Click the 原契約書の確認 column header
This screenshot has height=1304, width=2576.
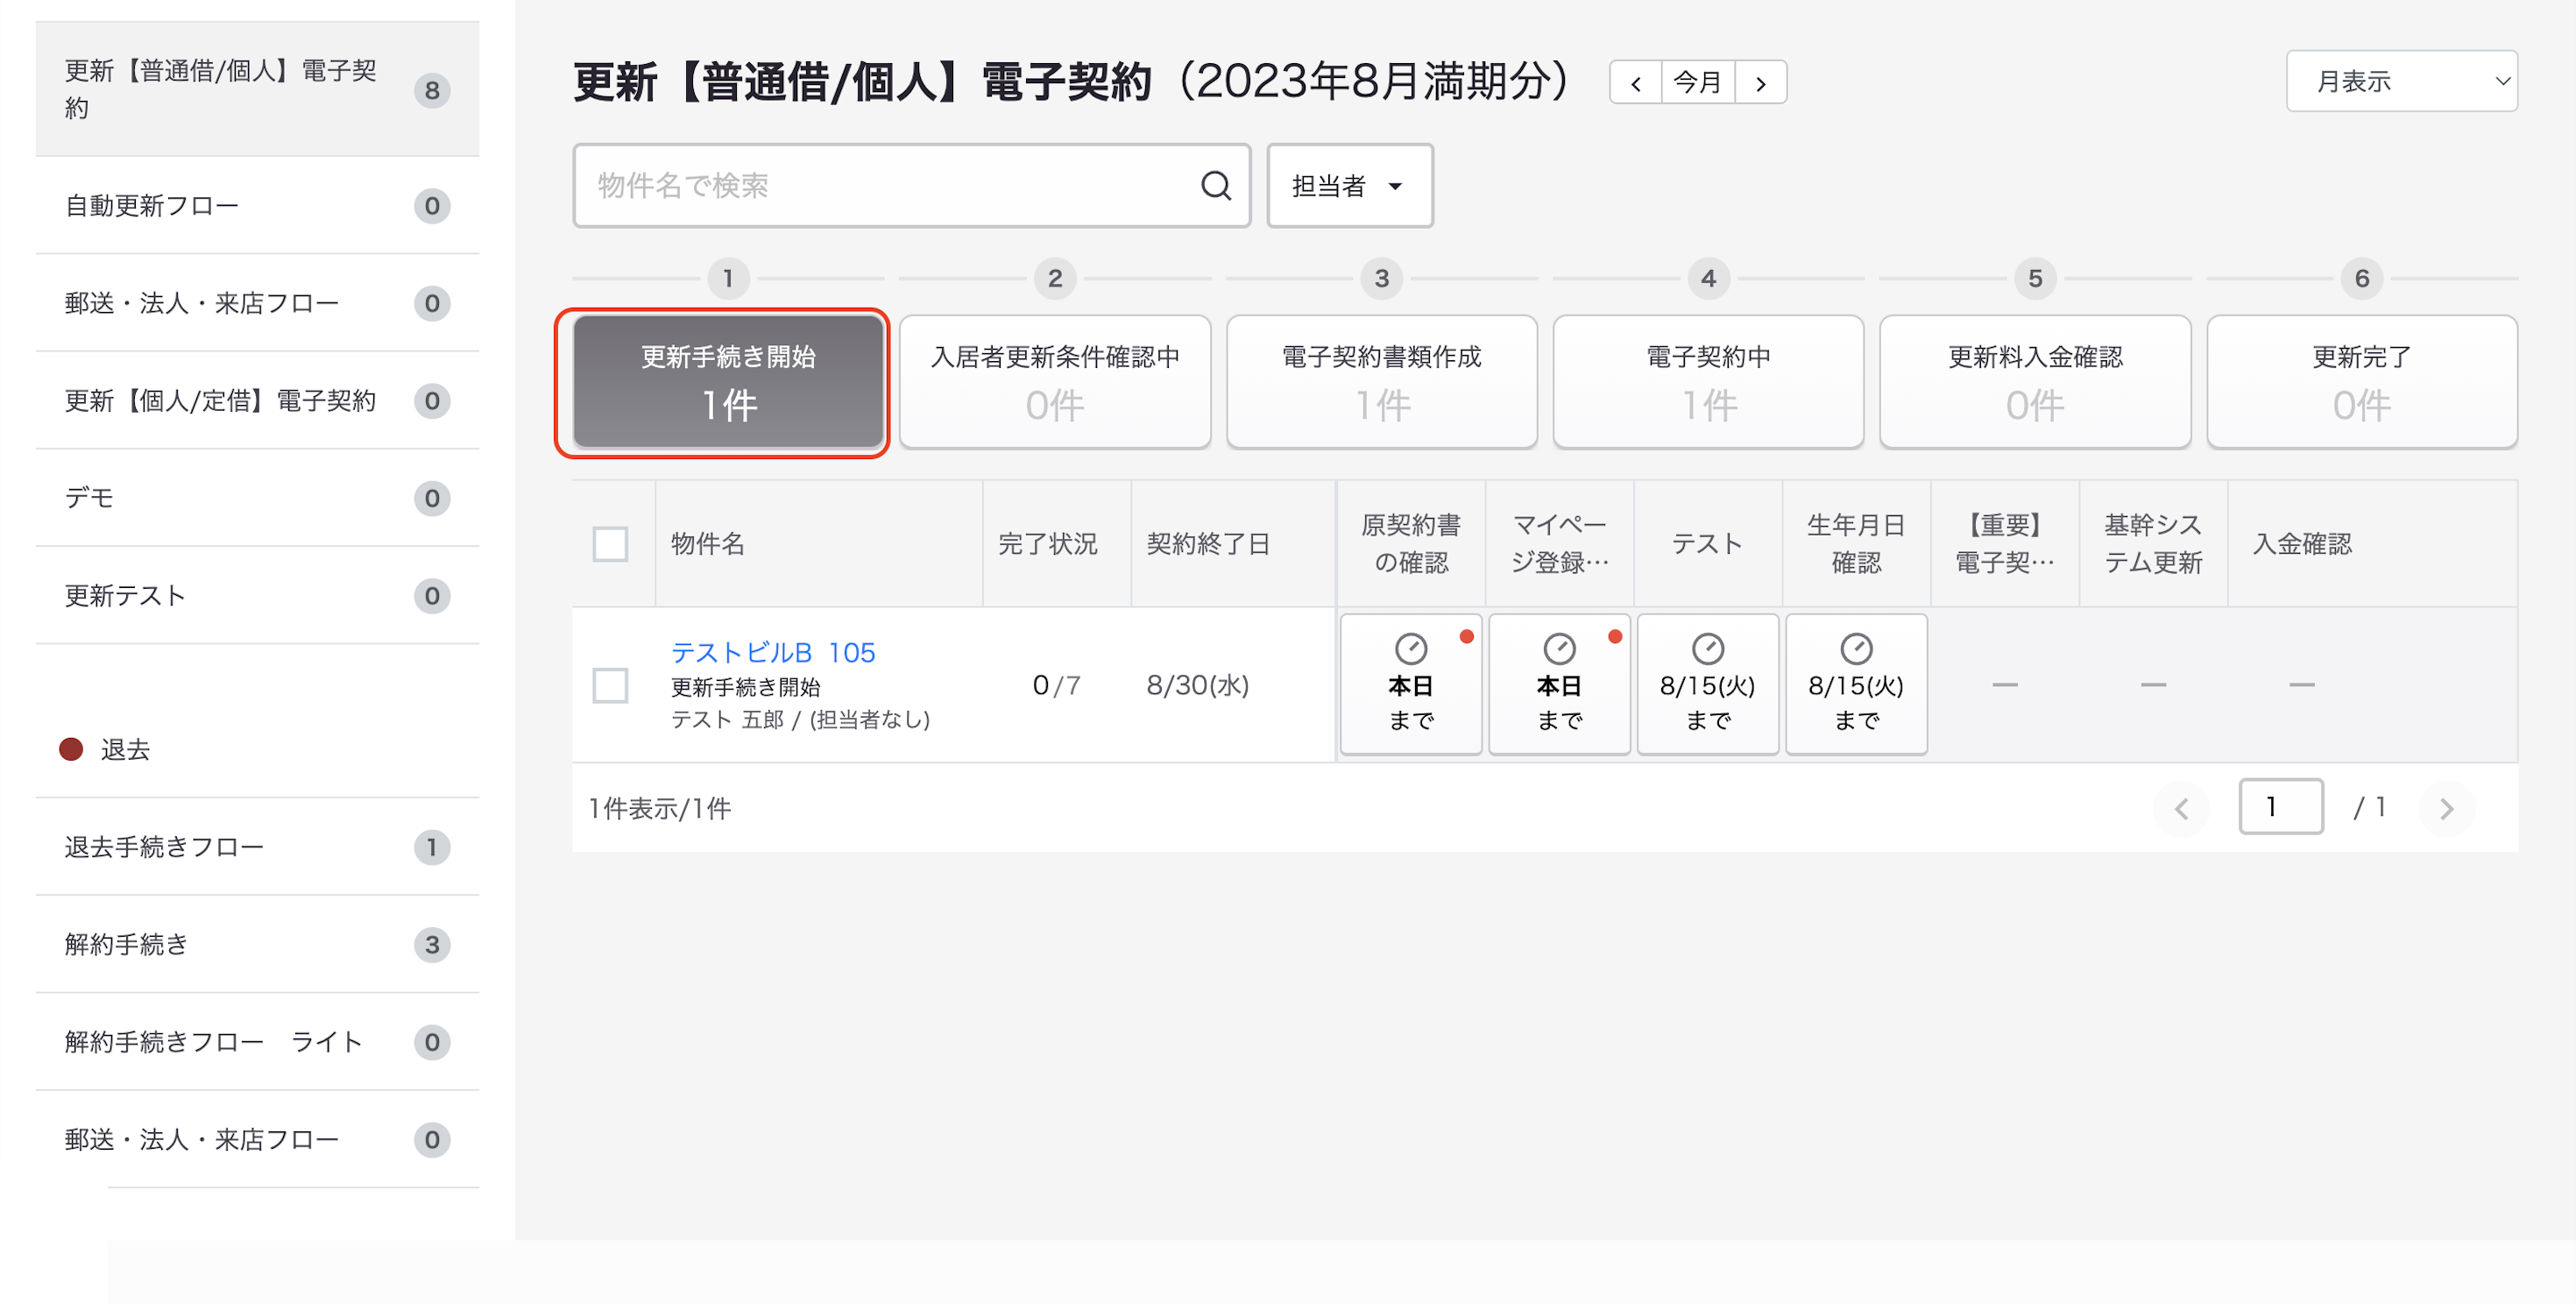pos(1411,544)
